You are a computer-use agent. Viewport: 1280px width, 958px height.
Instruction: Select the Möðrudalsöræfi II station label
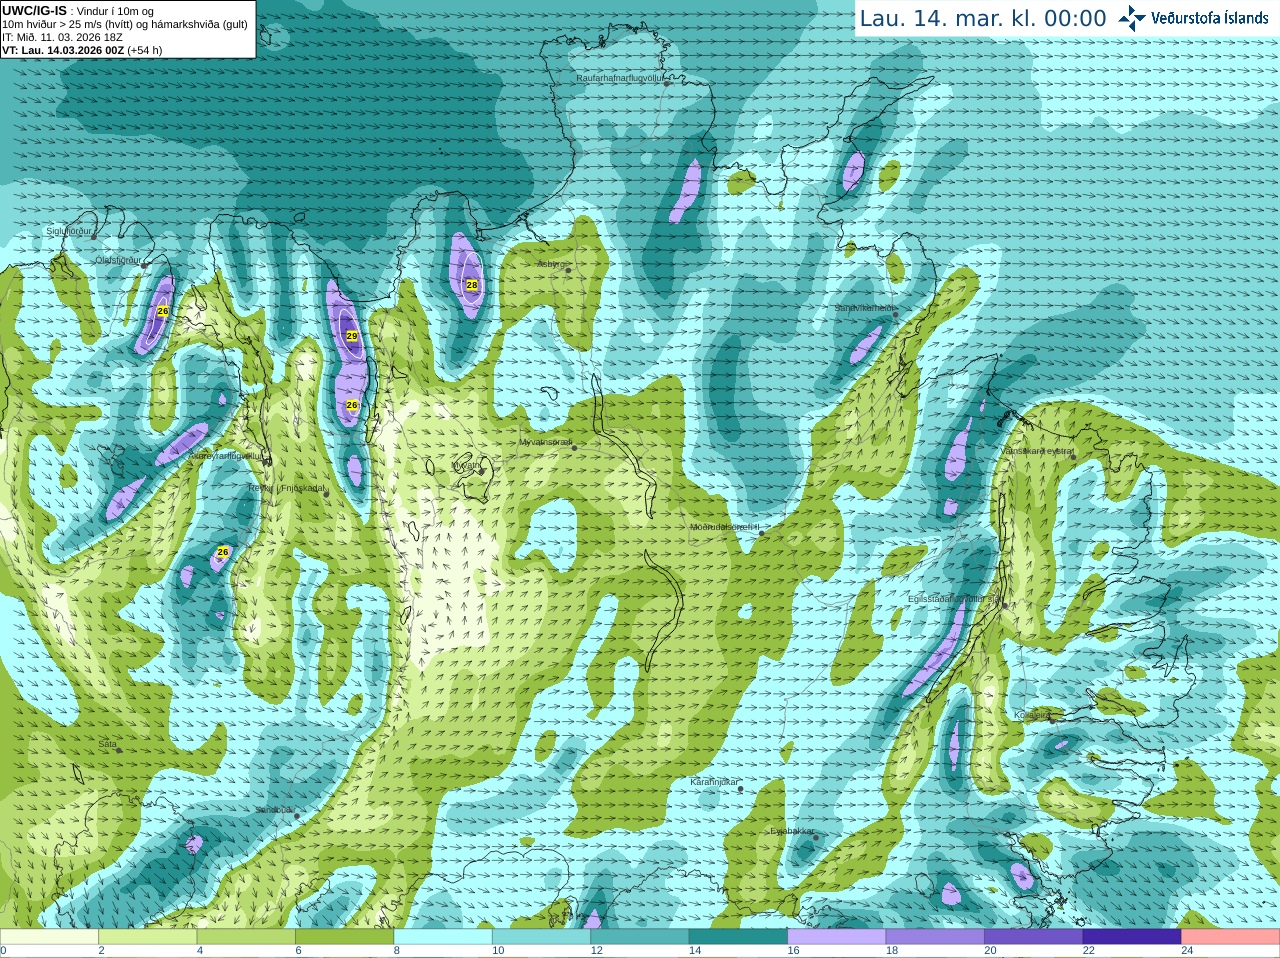tap(725, 527)
